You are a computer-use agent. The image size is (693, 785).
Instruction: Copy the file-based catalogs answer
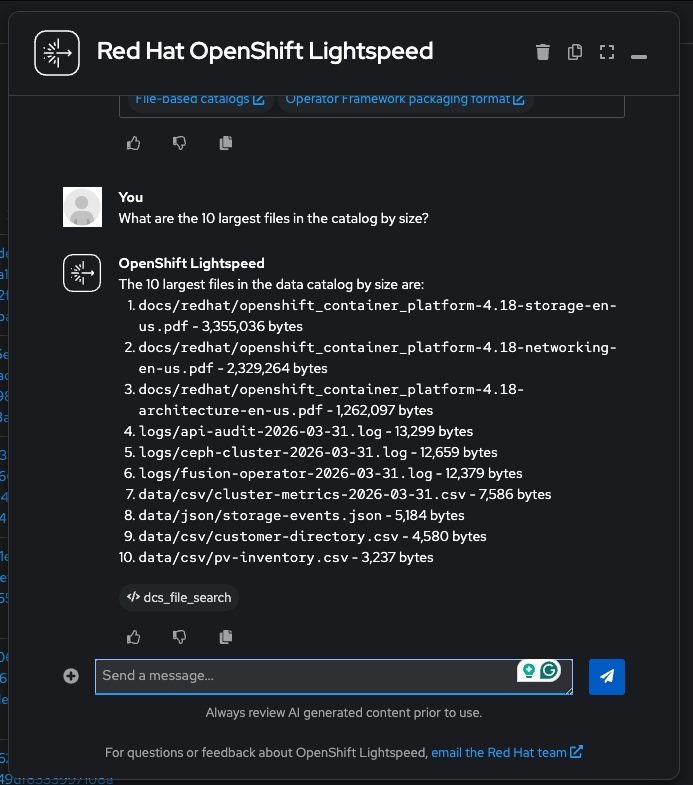click(226, 143)
